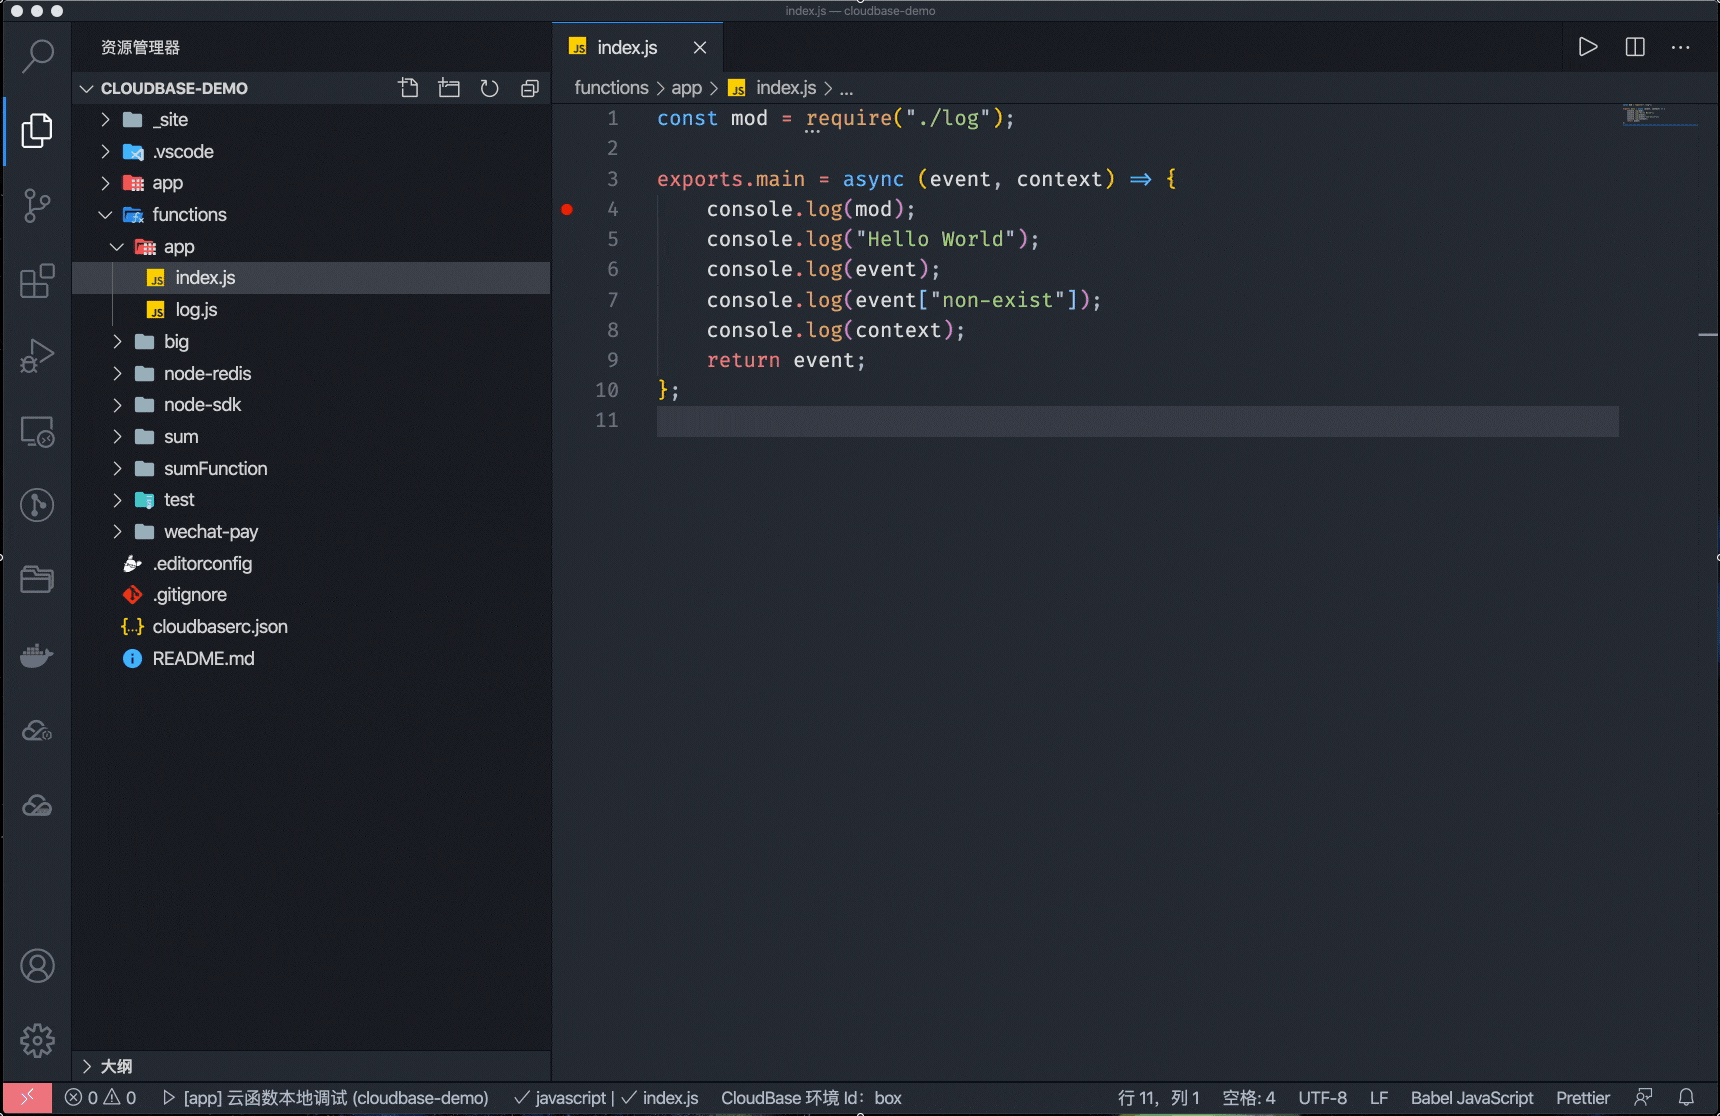Click the Prettier status bar item
The image size is (1720, 1116).
[1583, 1097]
